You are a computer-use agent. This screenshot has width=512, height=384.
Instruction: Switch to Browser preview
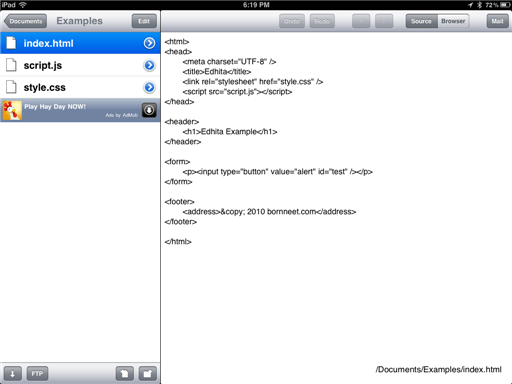tap(453, 21)
